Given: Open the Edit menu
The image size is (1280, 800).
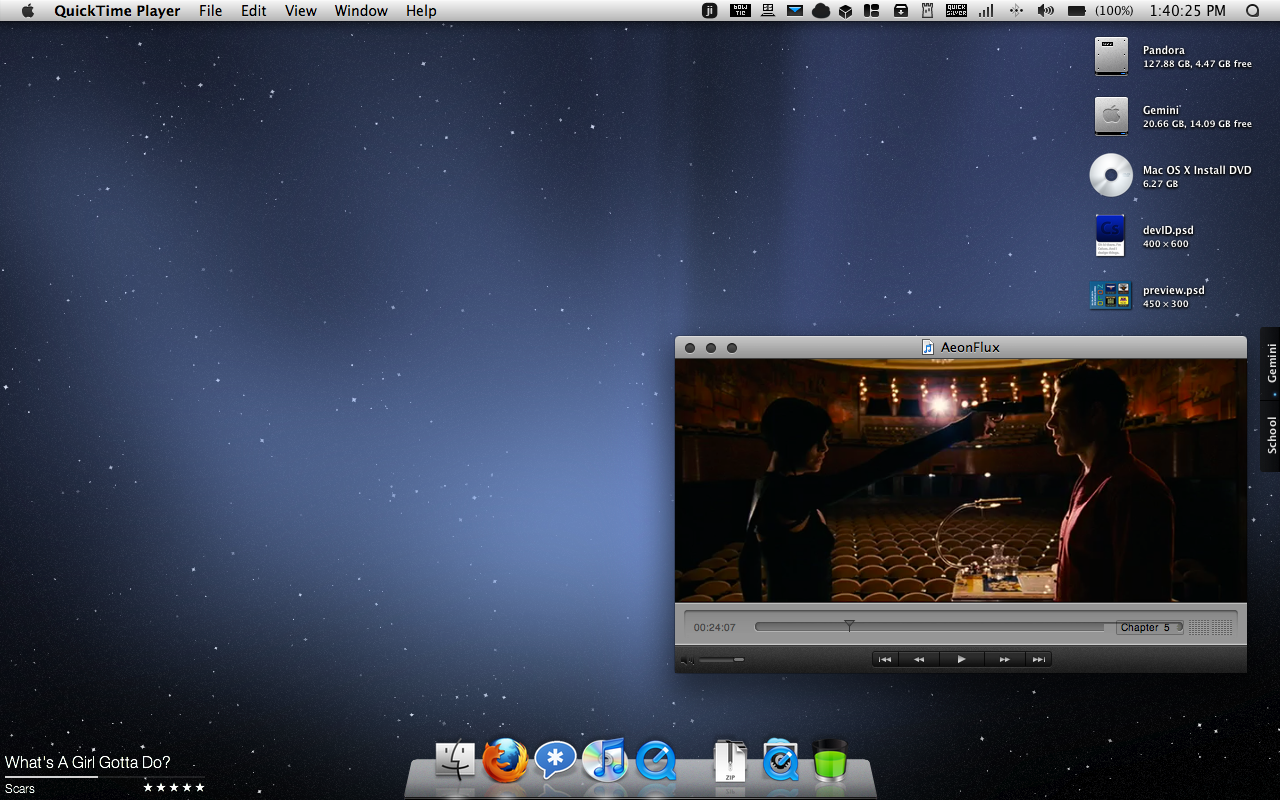Looking at the screenshot, I should tap(254, 11).
